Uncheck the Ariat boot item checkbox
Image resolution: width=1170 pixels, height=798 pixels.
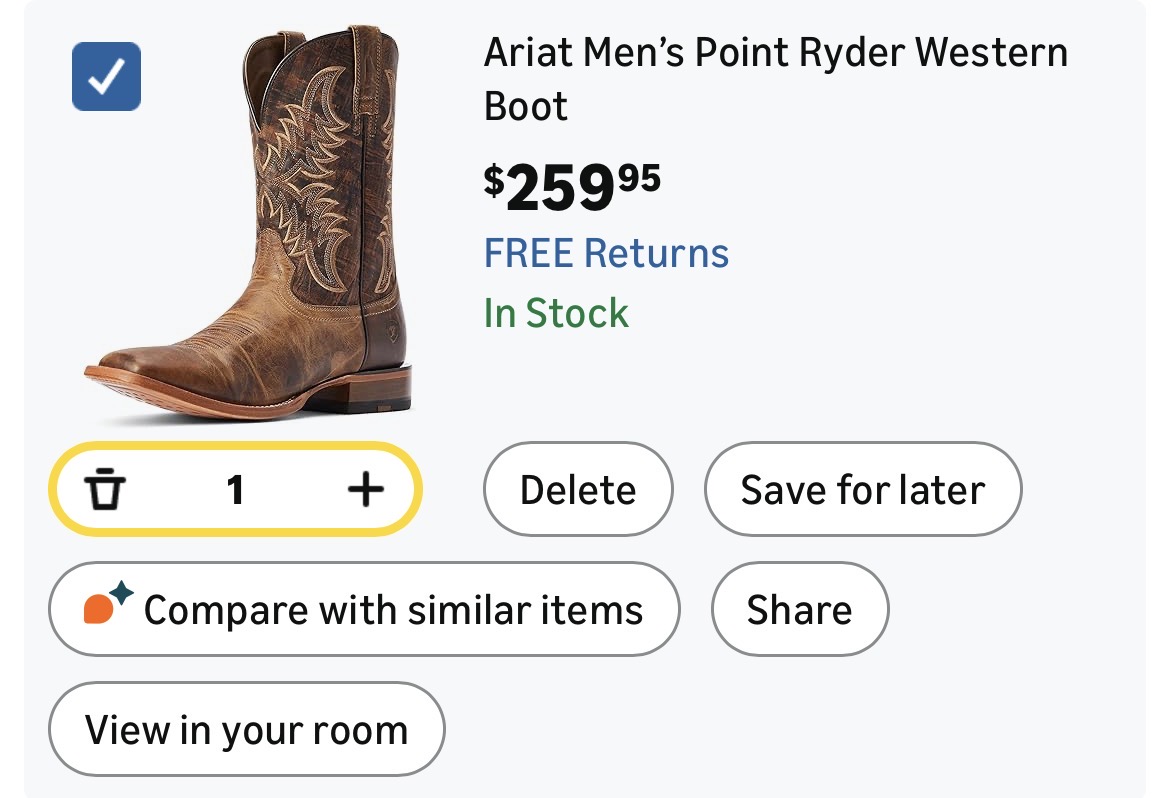point(106,76)
